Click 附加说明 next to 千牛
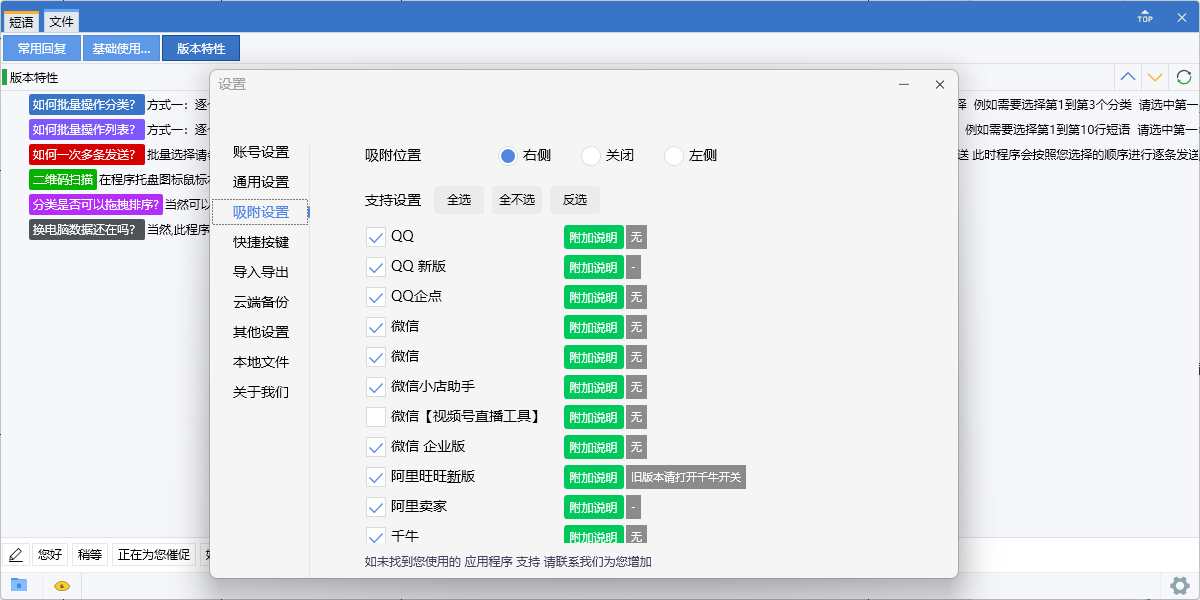1200x600 pixels. click(x=593, y=537)
